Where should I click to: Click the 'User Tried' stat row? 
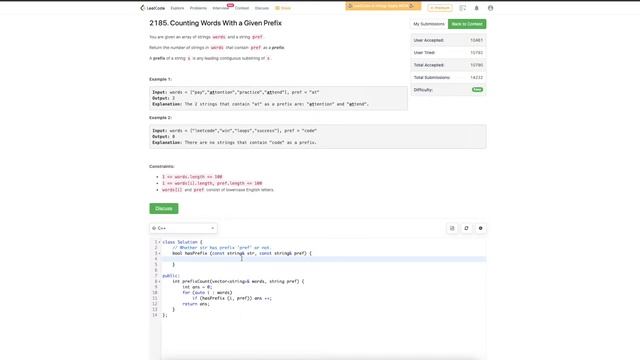pos(448,53)
